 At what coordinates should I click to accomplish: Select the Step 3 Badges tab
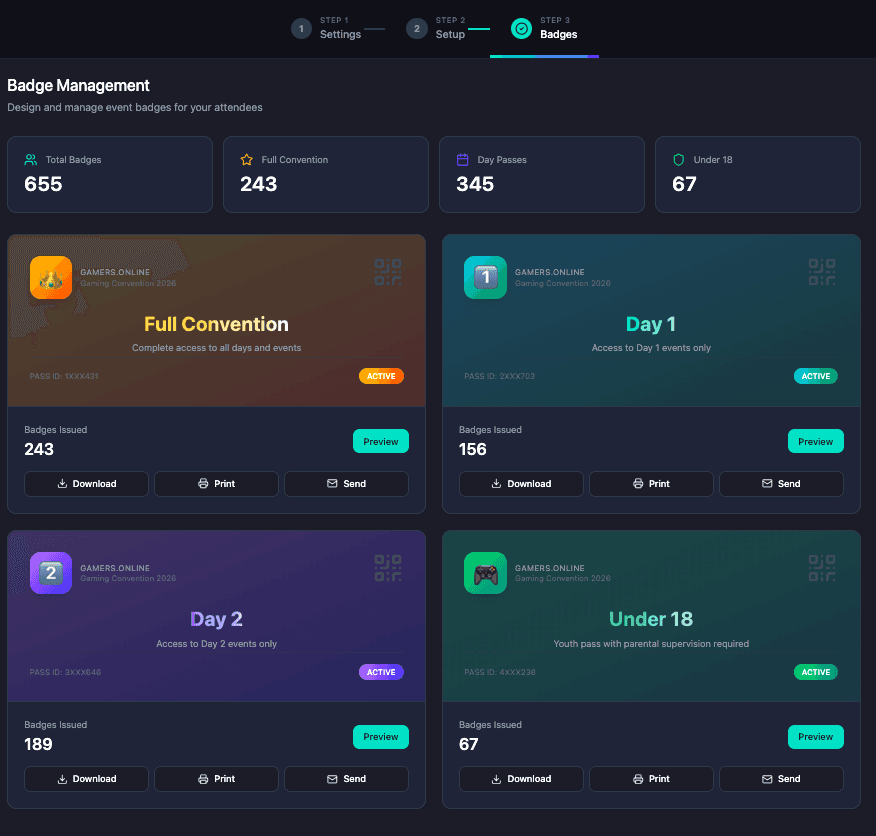[544, 28]
